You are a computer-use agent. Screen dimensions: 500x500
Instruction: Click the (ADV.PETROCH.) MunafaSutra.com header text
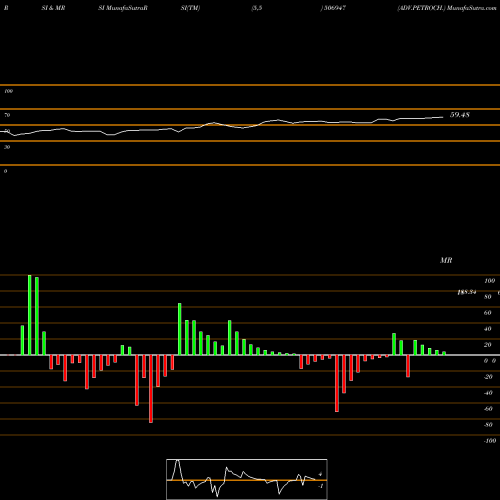(447, 8)
